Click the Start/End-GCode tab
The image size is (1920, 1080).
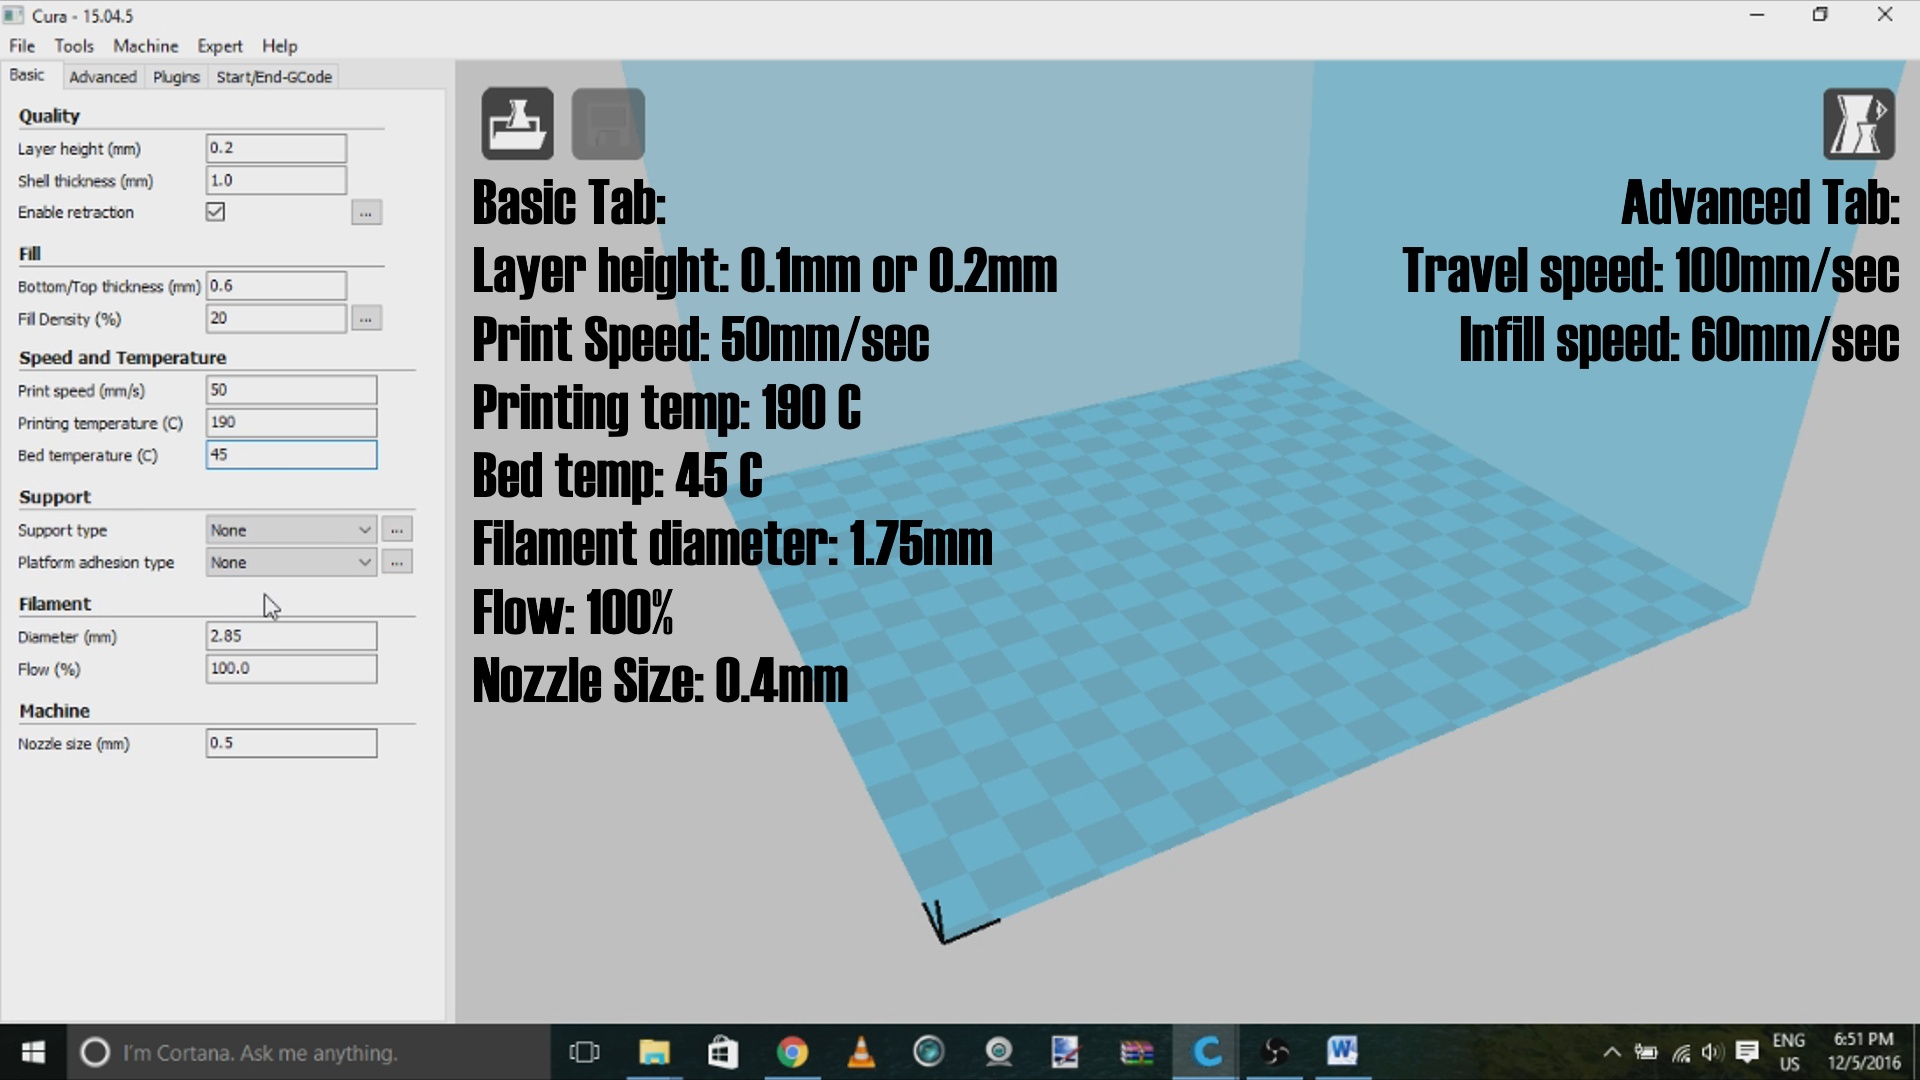(274, 77)
